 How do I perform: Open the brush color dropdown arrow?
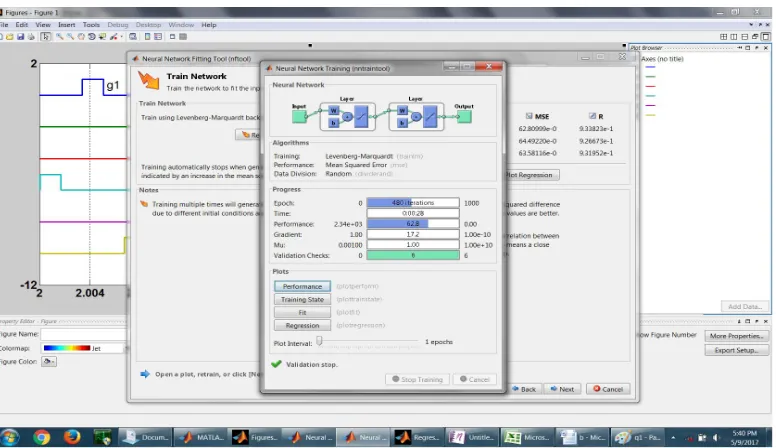click(121, 37)
